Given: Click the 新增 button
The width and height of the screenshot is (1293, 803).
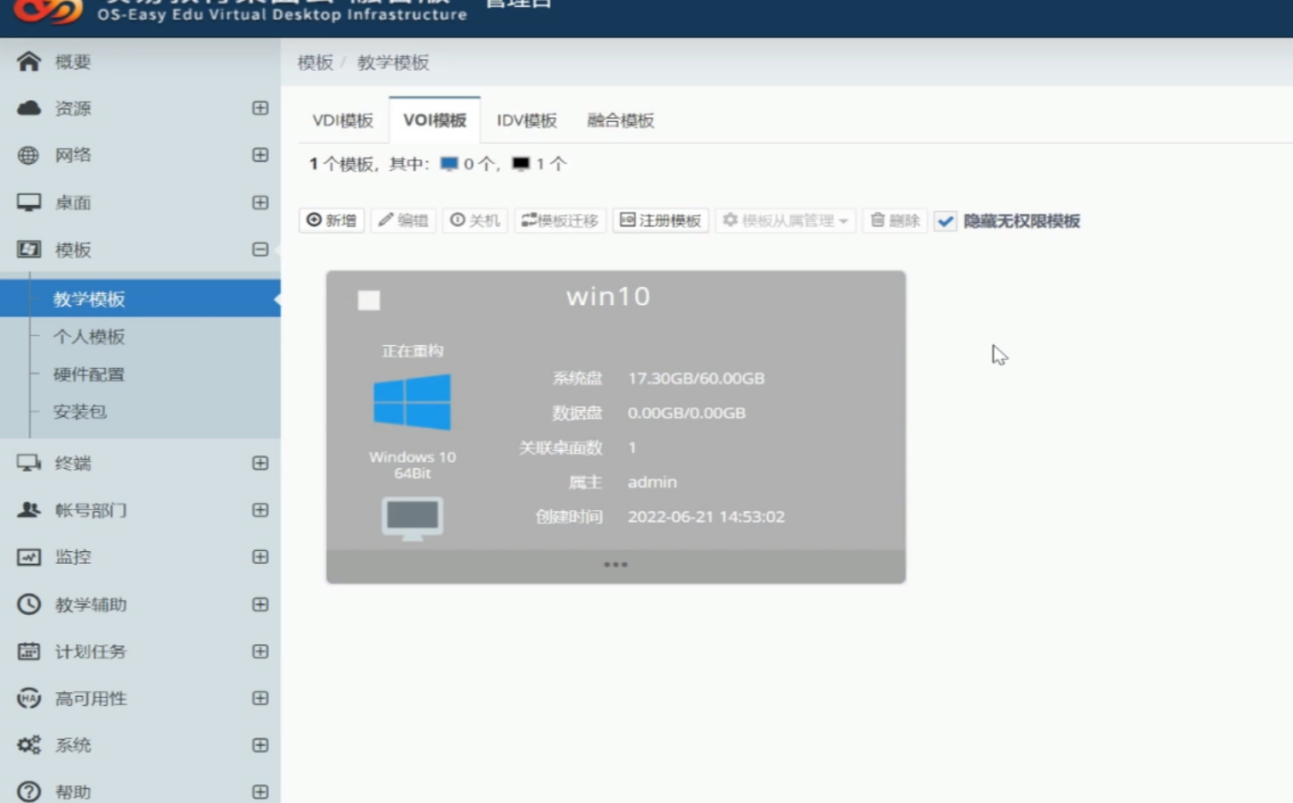Looking at the screenshot, I should pos(332,221).
